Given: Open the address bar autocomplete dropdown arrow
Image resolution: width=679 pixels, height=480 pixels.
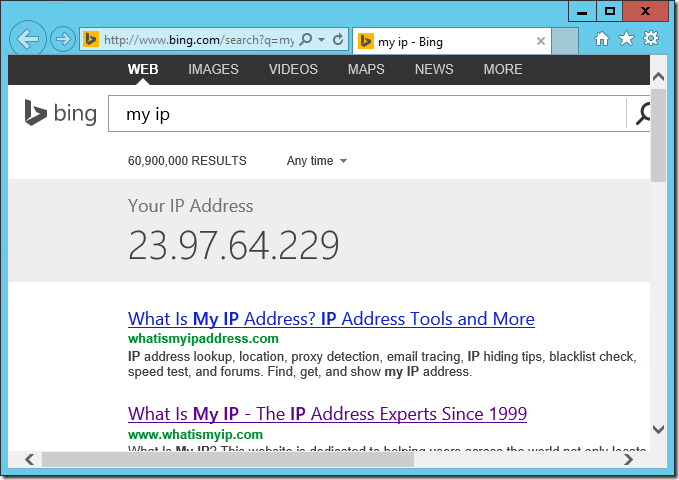Looking at the screenshot, I should 321,39.
